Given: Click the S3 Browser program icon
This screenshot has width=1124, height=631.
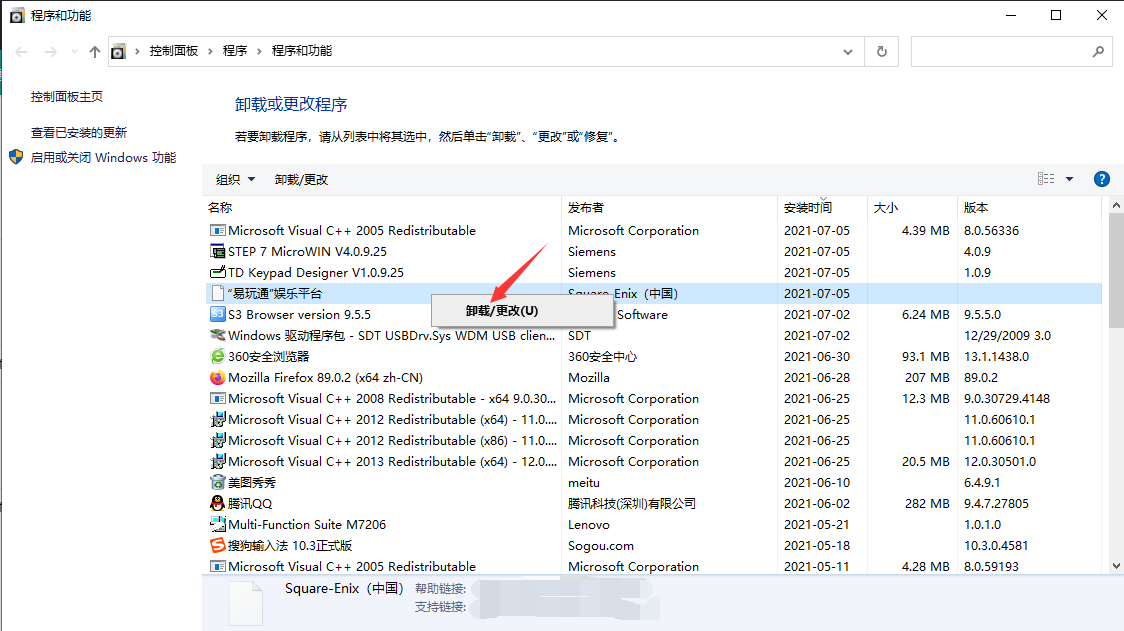Looking at the screenshot, I should tap(218, 314).
